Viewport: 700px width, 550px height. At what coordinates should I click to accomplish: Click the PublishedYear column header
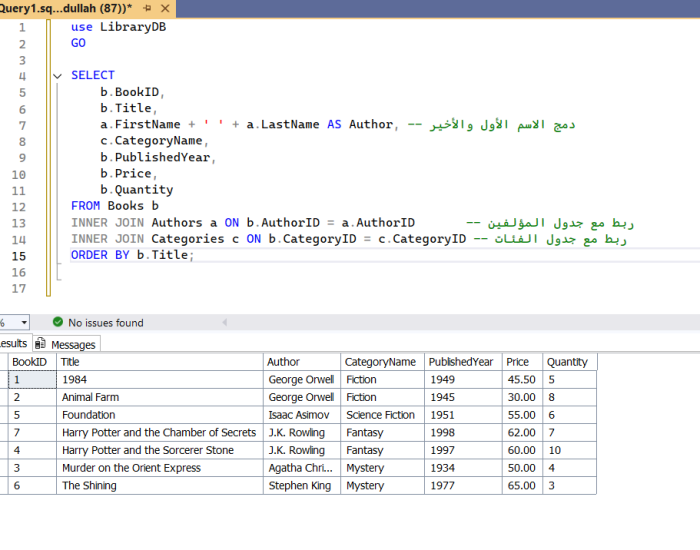point(460,362)
